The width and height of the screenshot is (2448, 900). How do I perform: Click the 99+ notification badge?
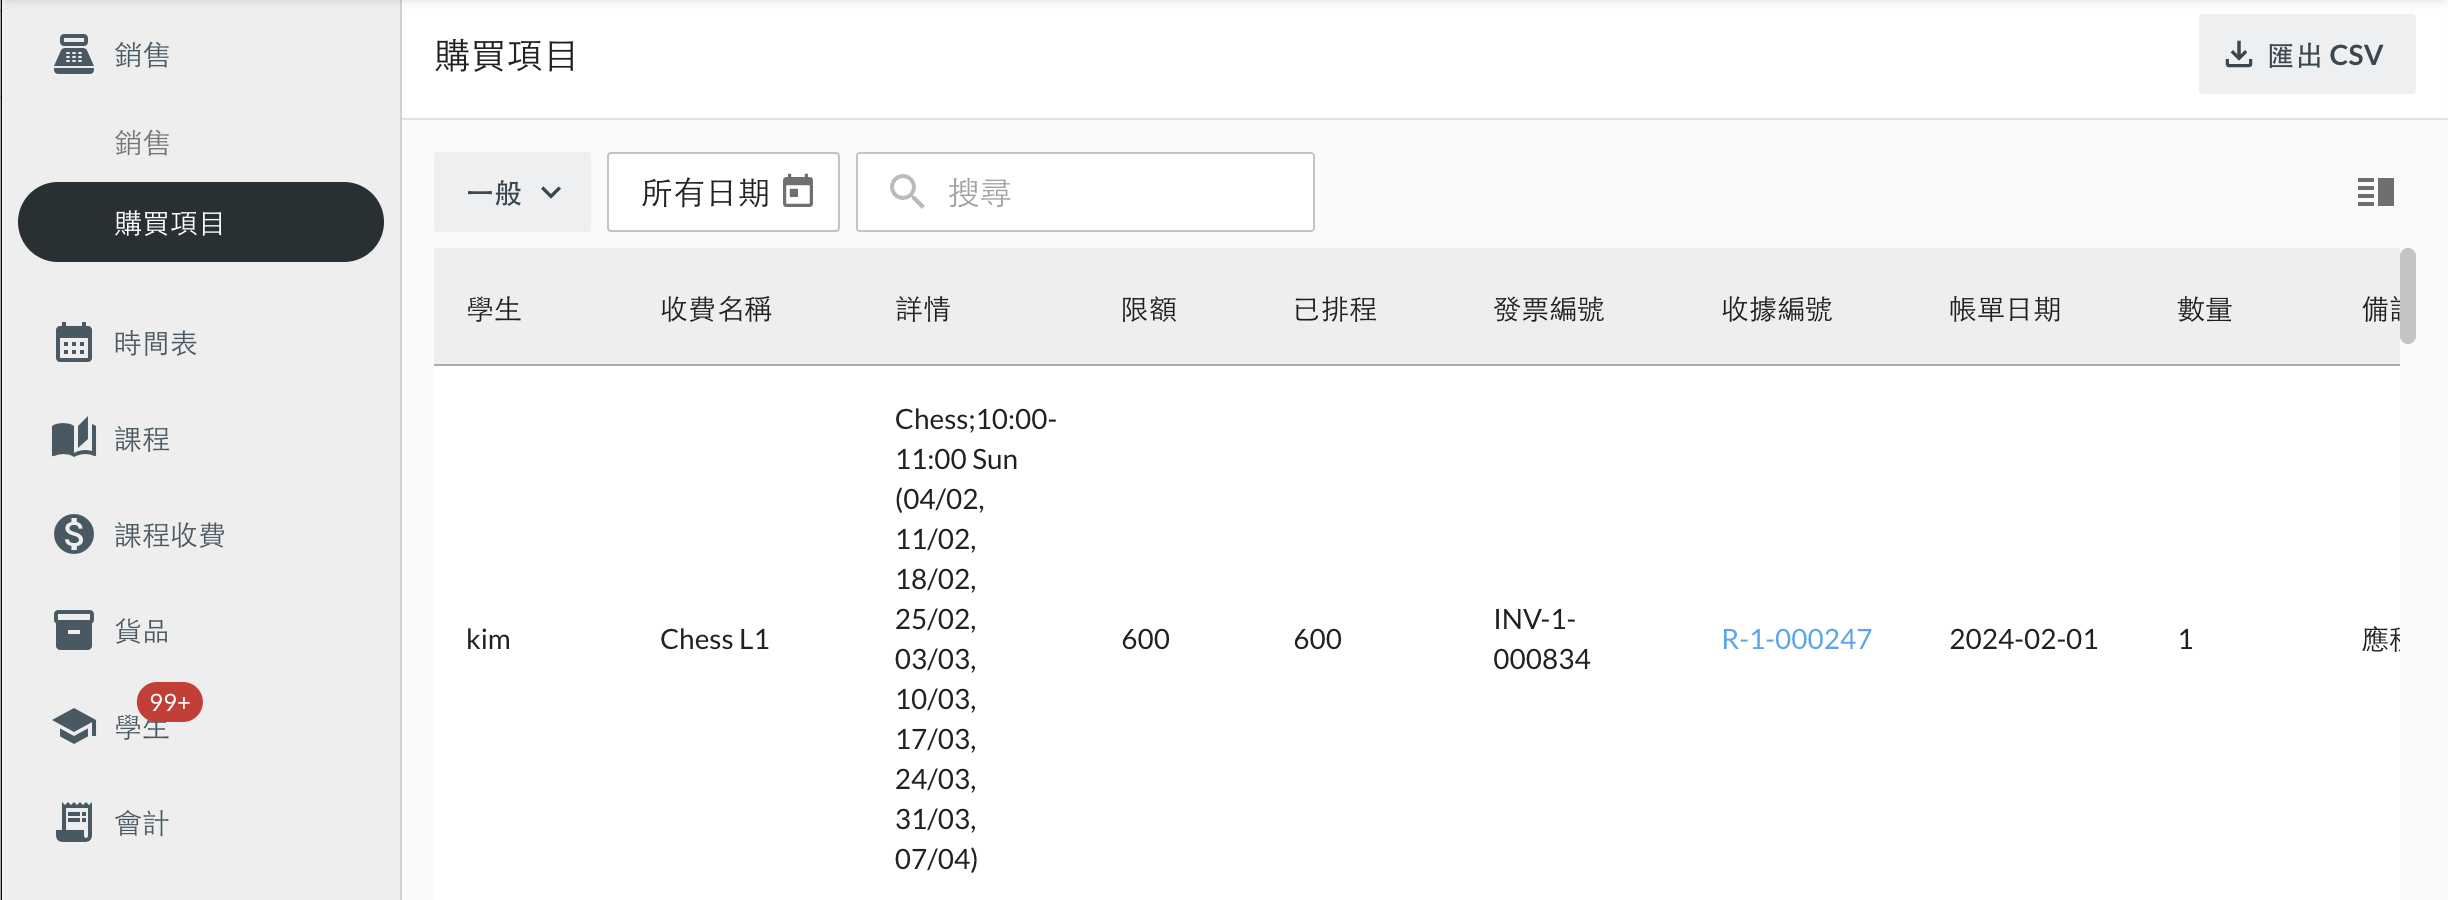click(170, 702)
